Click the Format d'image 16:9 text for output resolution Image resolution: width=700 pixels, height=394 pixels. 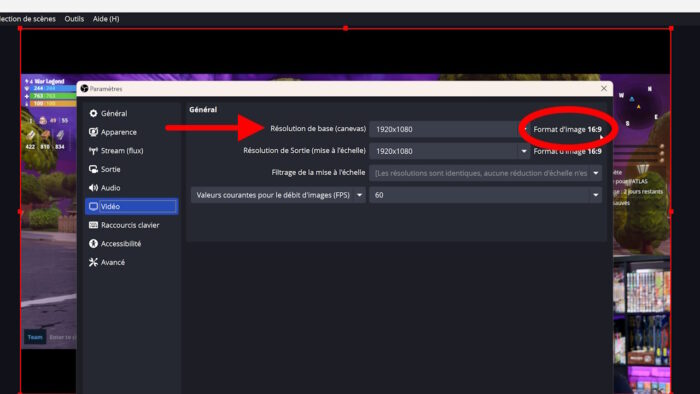tap(567, 151)
